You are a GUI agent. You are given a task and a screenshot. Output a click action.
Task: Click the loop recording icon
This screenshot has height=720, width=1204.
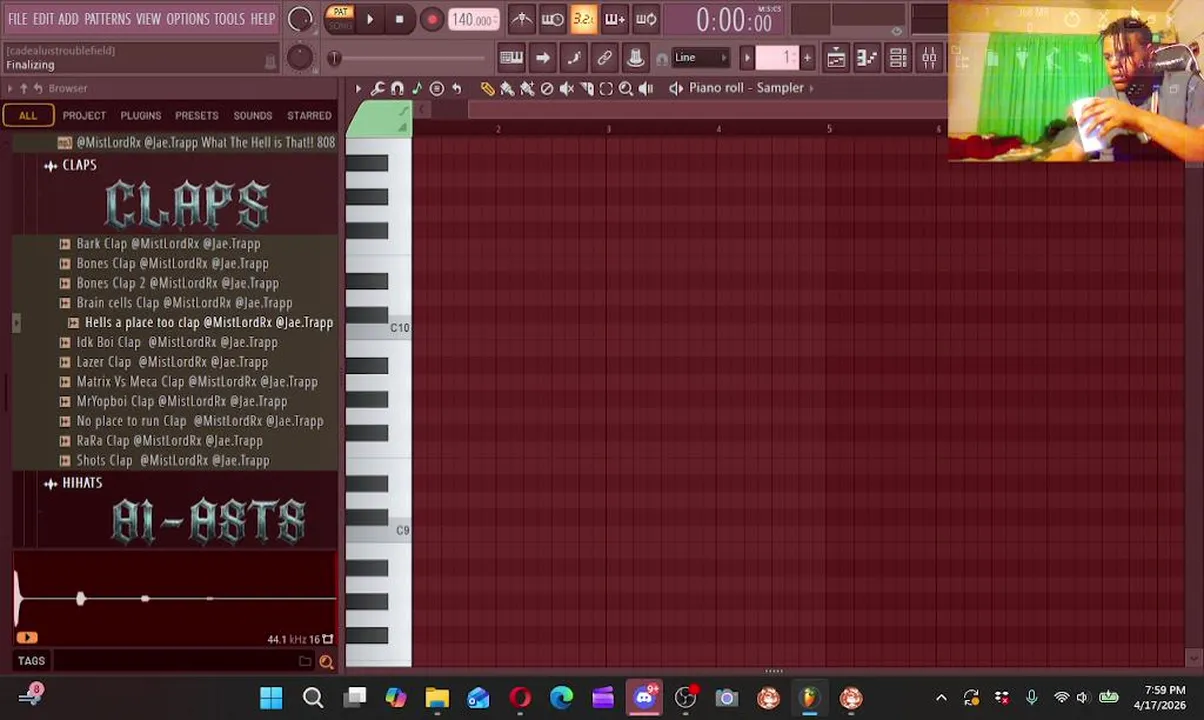pos(646,19)
